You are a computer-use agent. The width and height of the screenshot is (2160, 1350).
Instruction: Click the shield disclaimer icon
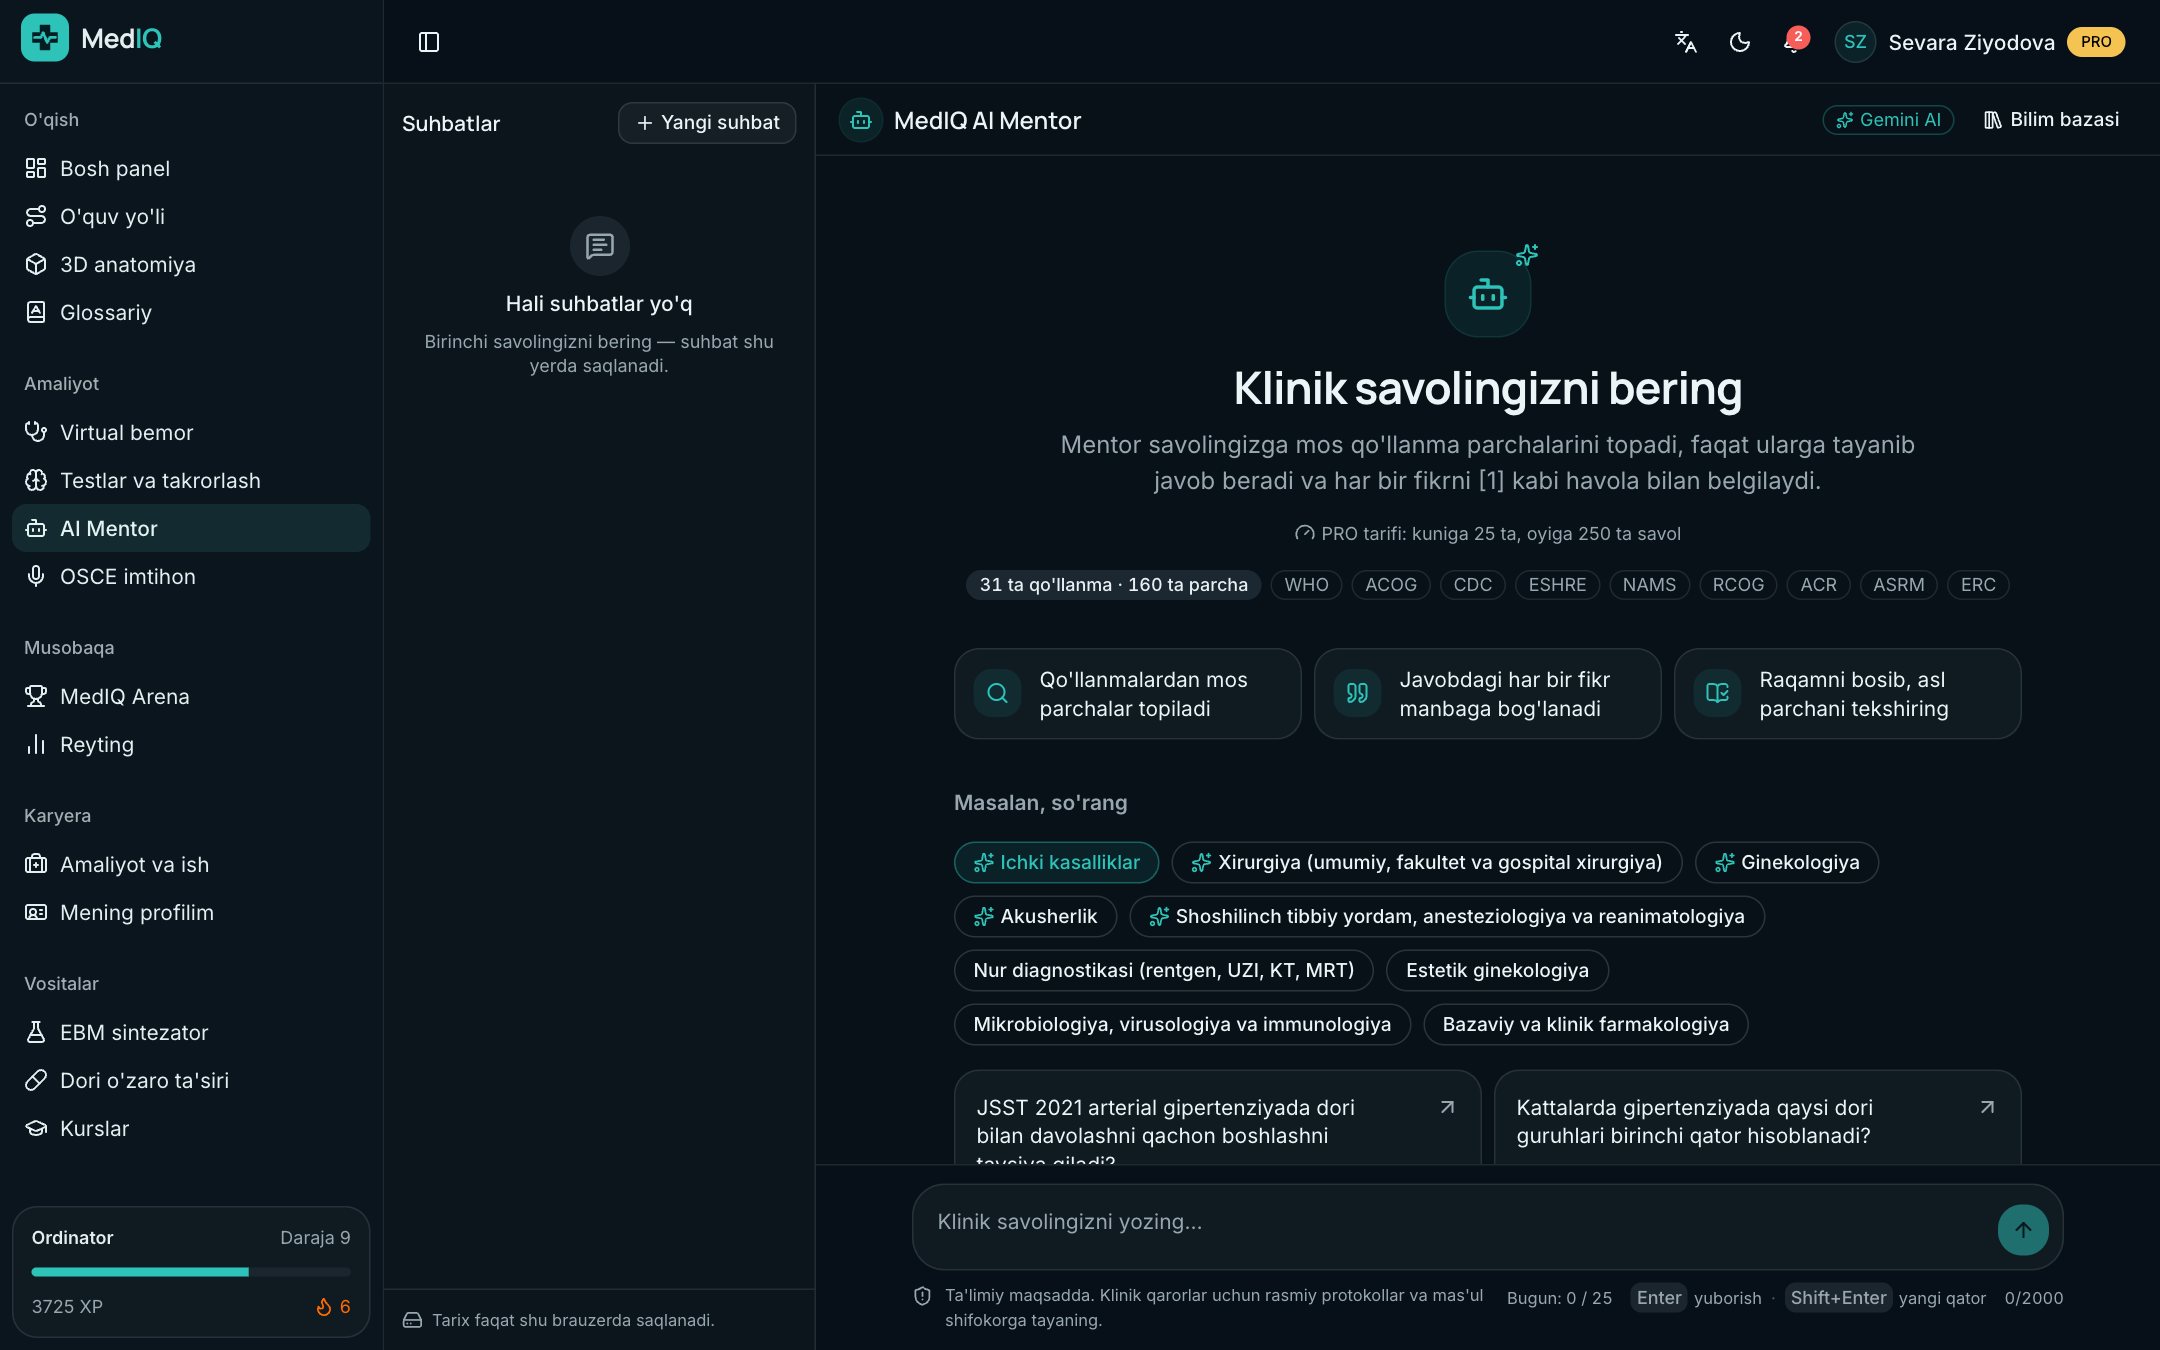pyautogui.click(x=923, y=1297)
